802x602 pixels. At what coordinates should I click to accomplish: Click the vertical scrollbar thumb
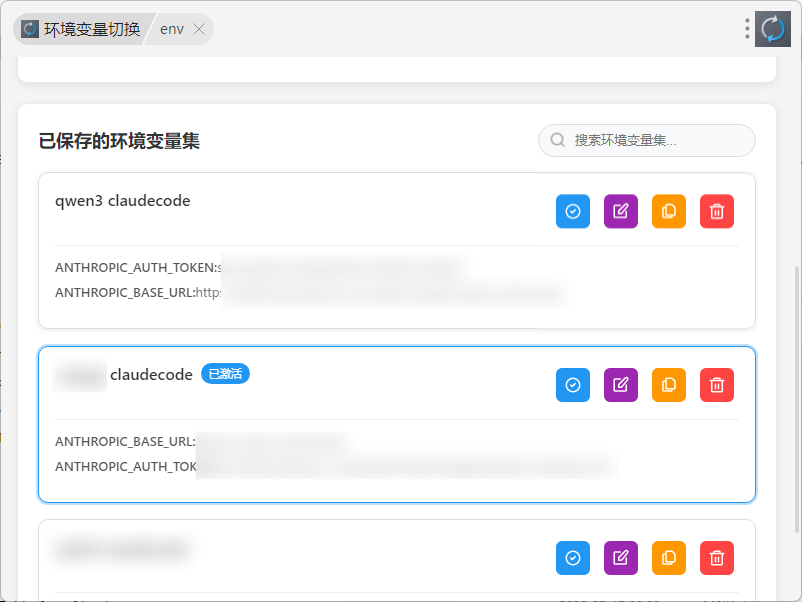click(796, 399)
